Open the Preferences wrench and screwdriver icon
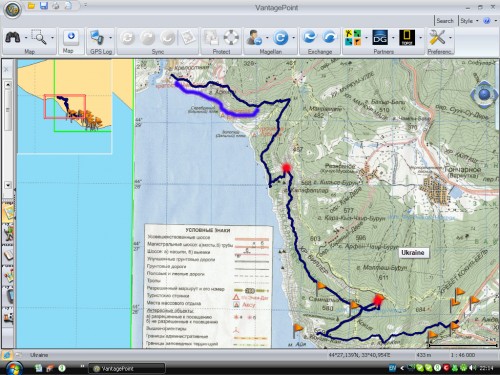Image resolution: width=500 pixels, height=375 pixels. coord(437,38)
